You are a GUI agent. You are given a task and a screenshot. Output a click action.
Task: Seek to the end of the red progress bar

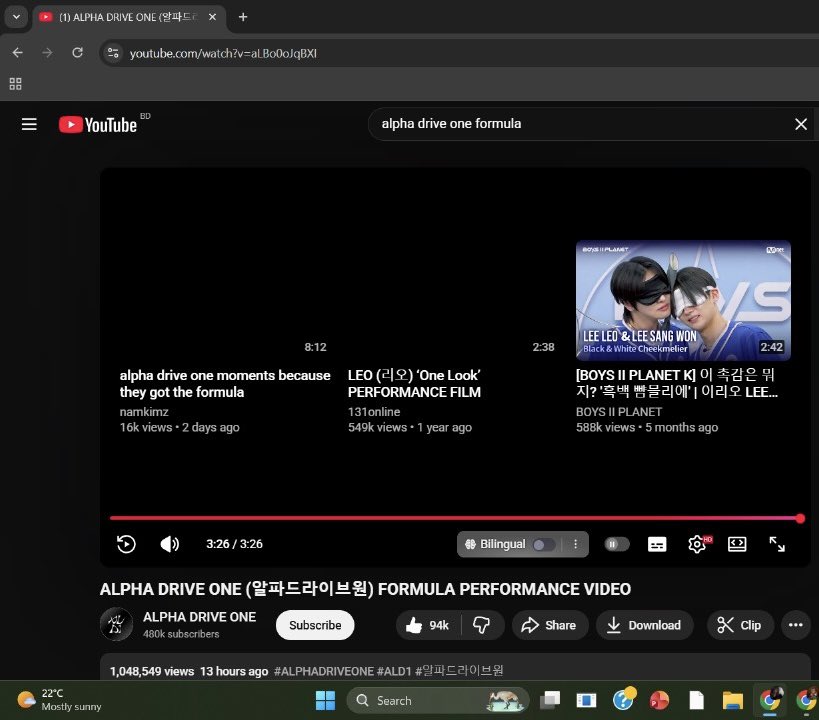click(x=800, y=518)
